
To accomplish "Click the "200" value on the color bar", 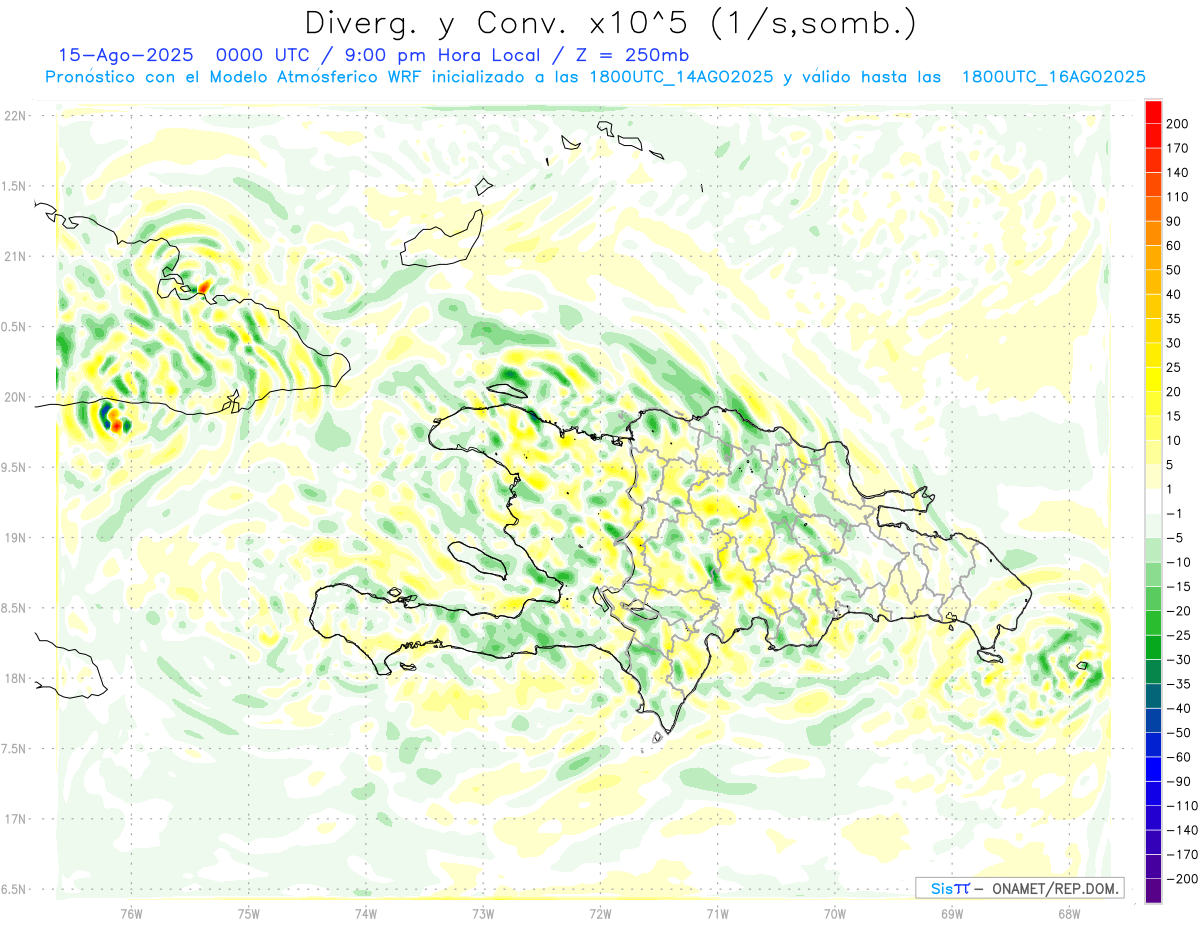I will (1177, 123).
